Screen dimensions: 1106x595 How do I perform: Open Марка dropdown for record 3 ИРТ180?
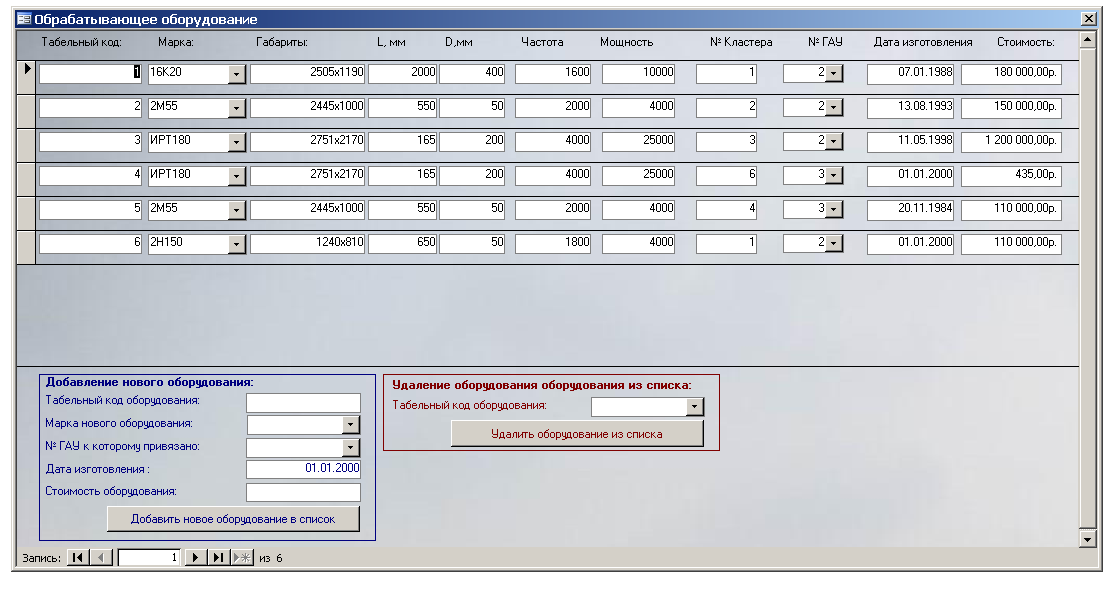coord(236,142)
